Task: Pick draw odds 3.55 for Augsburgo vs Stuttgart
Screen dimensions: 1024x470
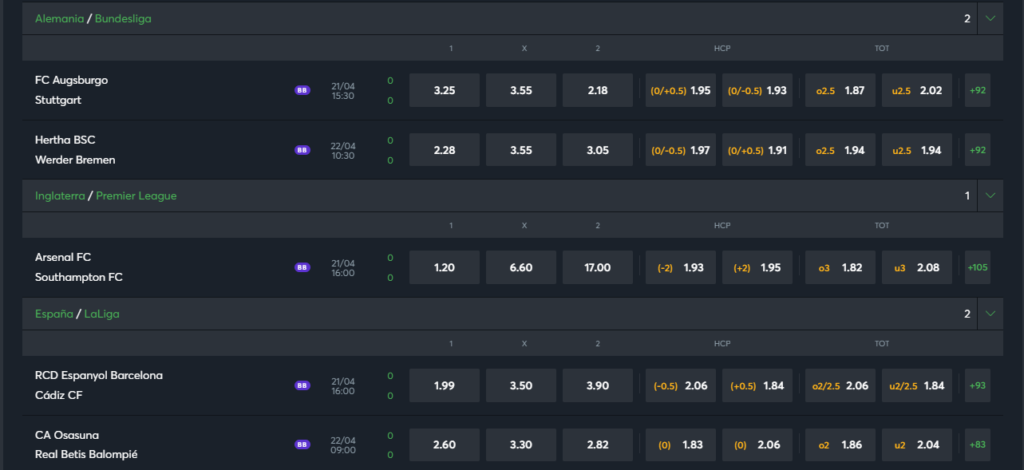Action: 521,90
